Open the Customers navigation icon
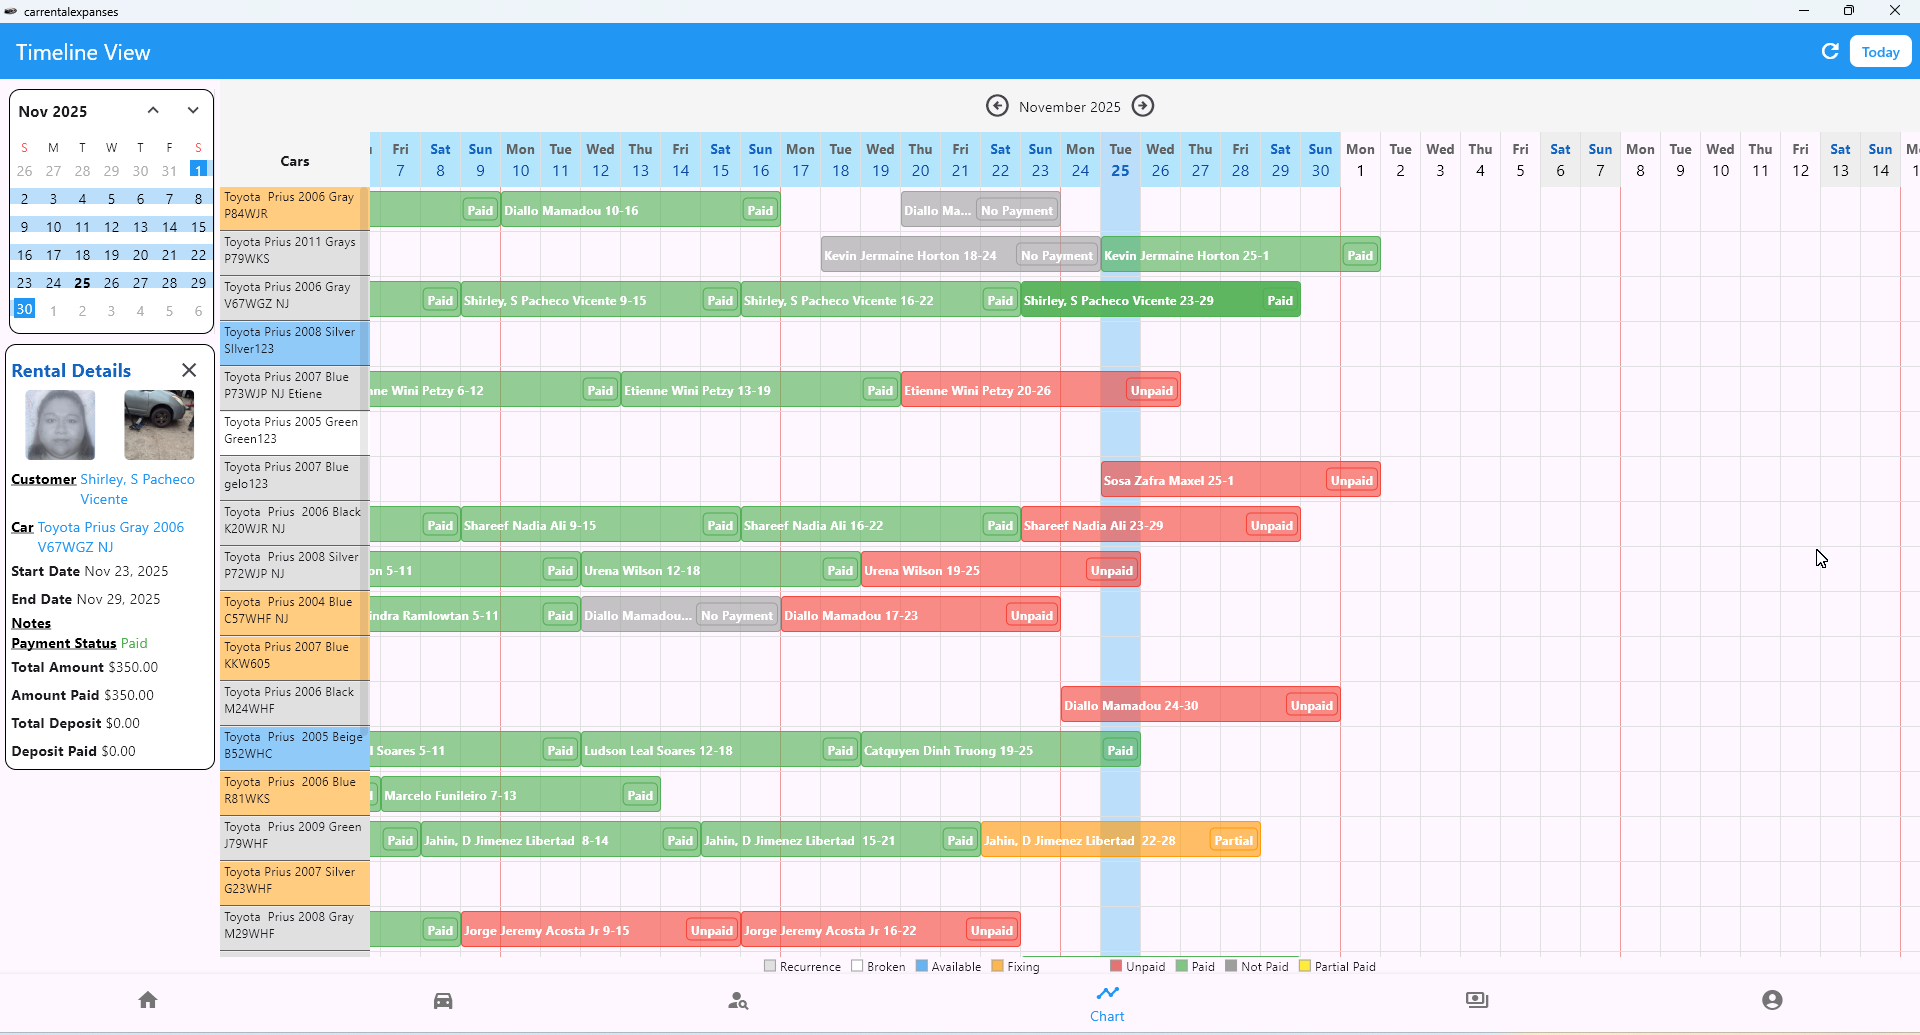The height and width of the screenshot is (1035, 1920). click(x=738, y=1000)
